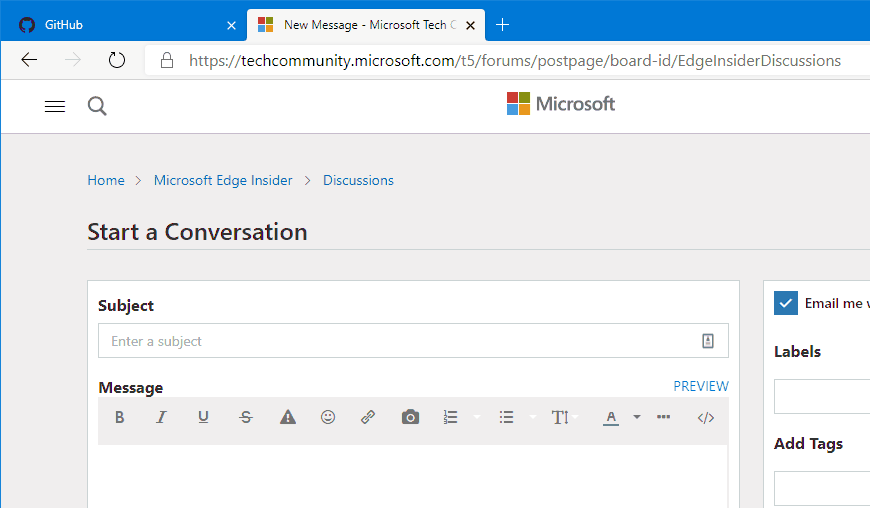Open the hamburger navigation menu
The width and height of the screenshot is (870, 508).
tap(55, 106)
